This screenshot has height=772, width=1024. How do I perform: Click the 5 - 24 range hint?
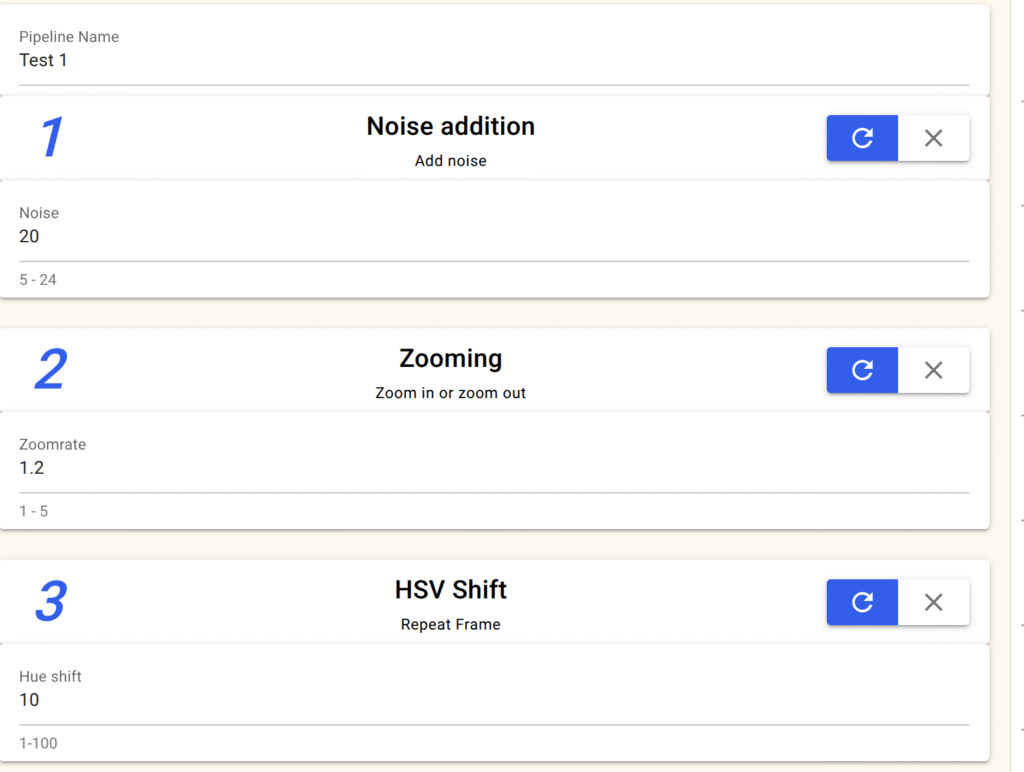38,280
